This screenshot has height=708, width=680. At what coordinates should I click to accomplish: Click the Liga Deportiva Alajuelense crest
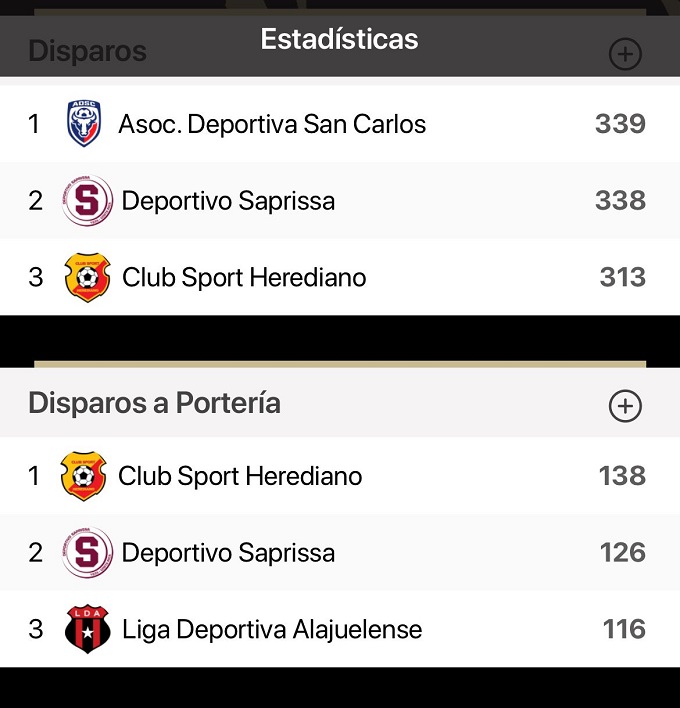click(x=86, y=629)
